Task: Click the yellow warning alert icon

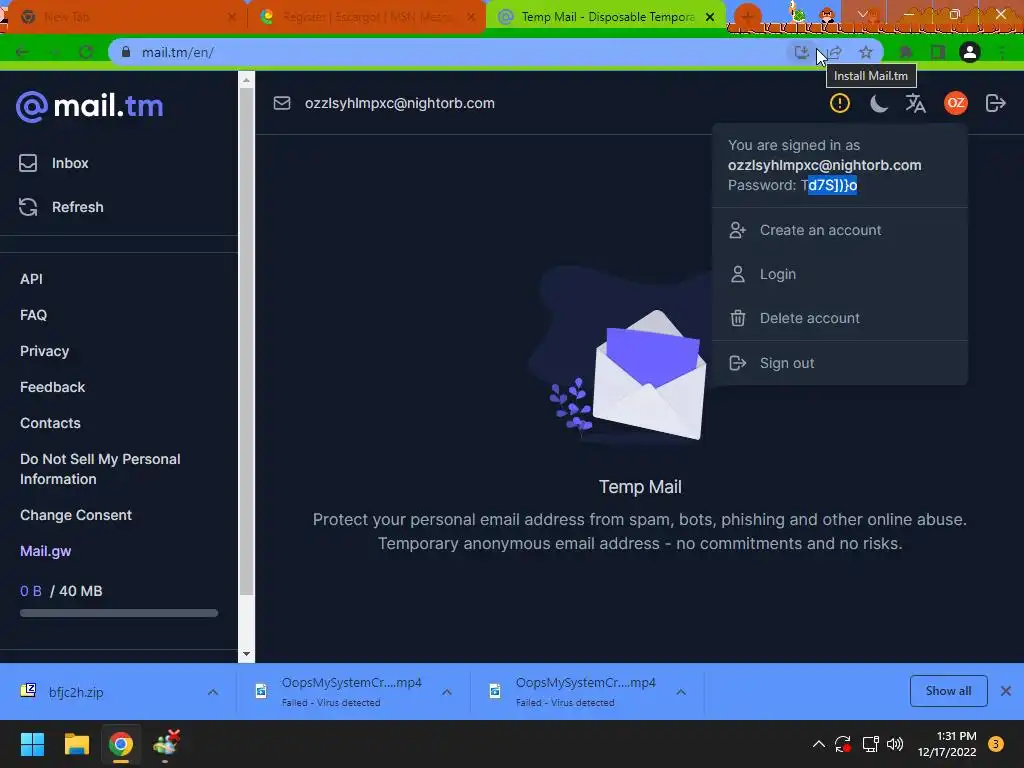Action: click(x=840, y=103)
